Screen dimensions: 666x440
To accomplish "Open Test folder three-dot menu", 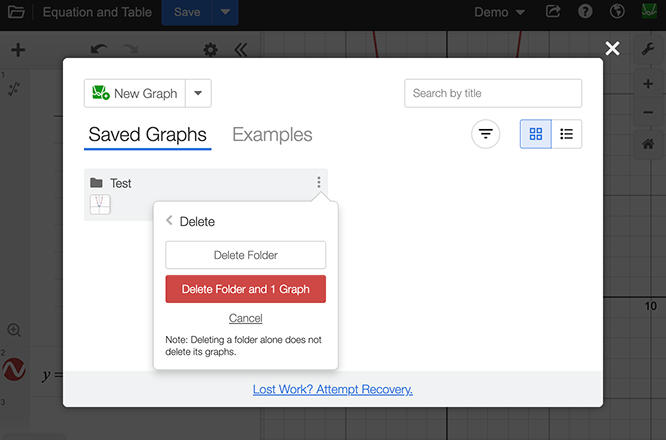I will (319, 183).
